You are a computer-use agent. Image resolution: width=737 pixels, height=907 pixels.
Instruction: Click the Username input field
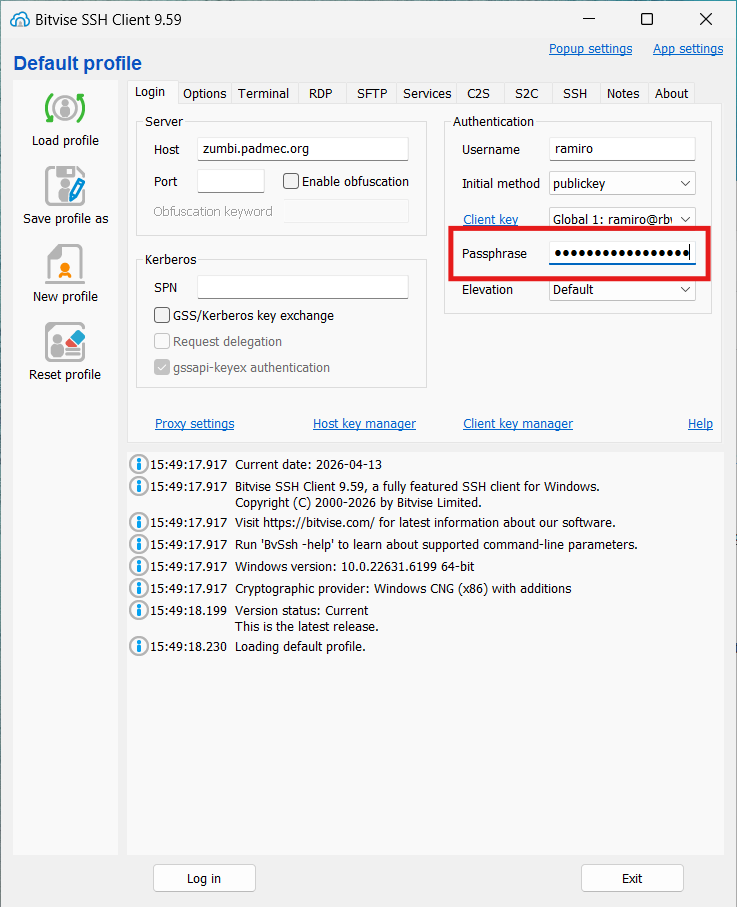622,149
